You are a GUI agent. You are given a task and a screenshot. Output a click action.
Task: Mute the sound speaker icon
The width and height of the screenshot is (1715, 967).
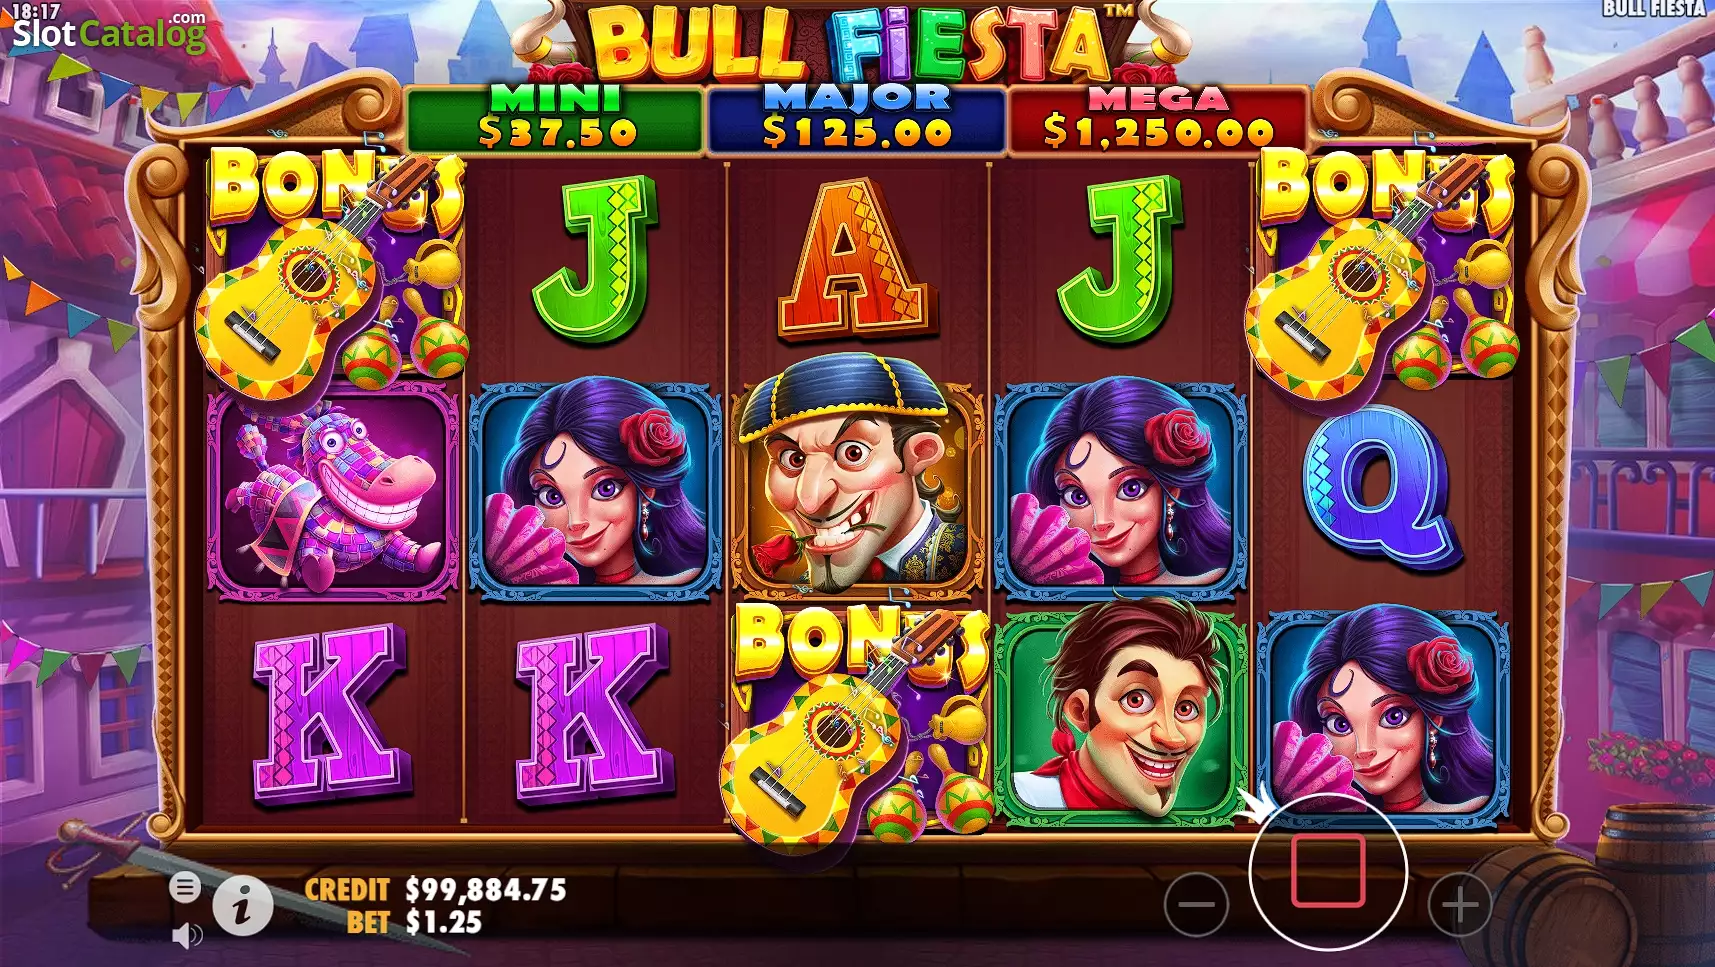coord(187,936)
